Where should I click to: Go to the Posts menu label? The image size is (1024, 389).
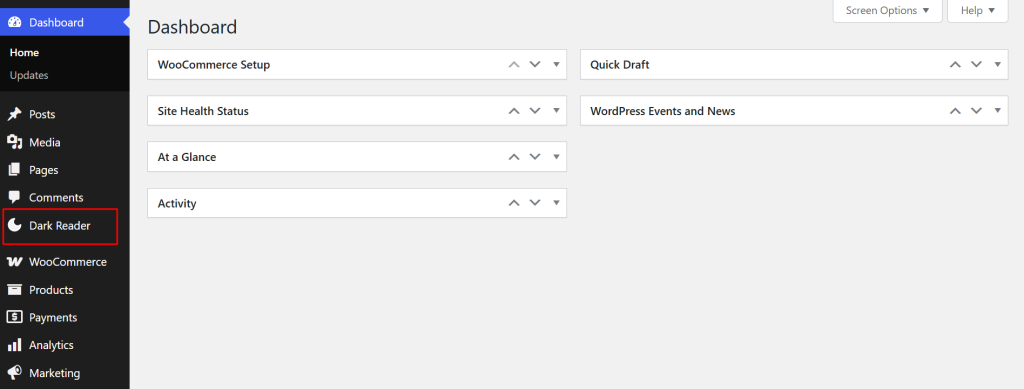point(42,114)
